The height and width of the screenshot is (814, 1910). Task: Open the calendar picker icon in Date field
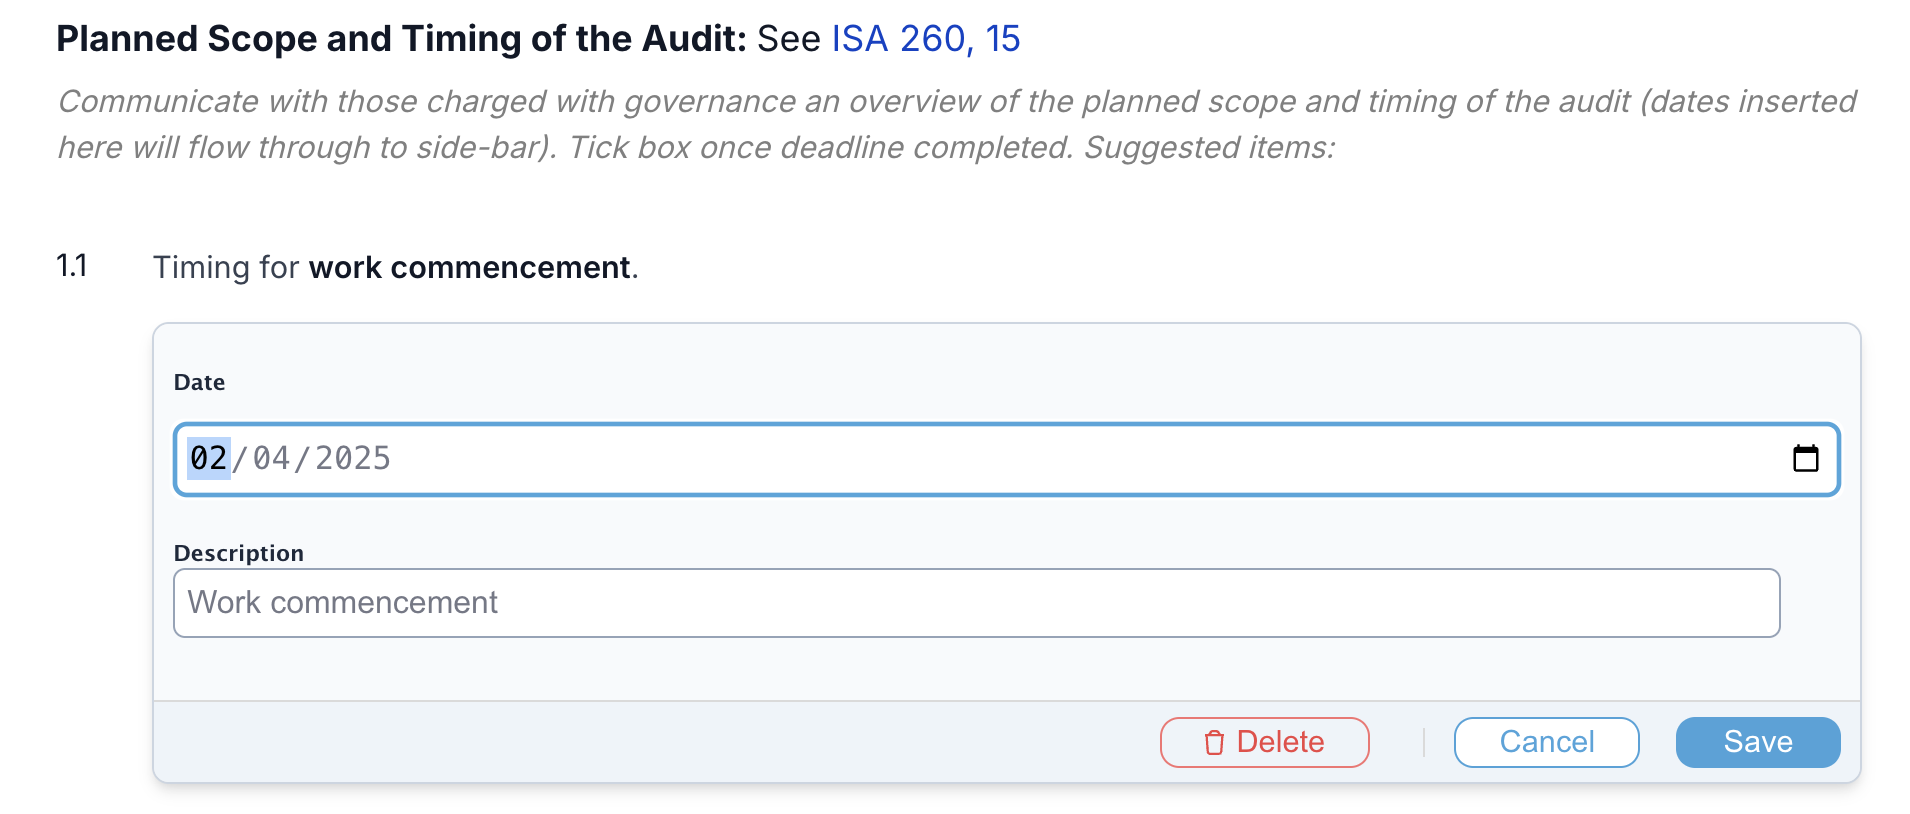coord(1805,459)
